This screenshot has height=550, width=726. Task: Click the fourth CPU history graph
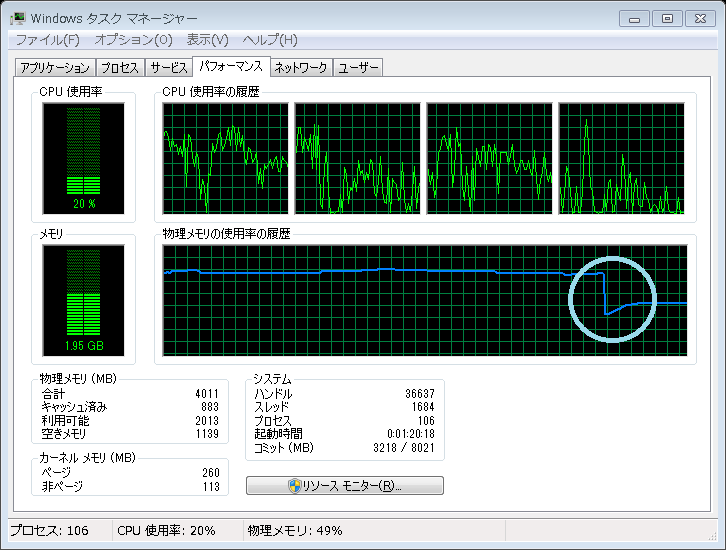coord(621,158)
